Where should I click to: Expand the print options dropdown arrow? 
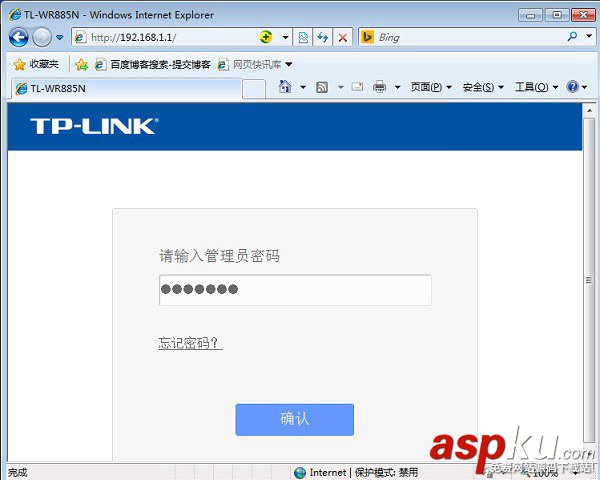398,87
